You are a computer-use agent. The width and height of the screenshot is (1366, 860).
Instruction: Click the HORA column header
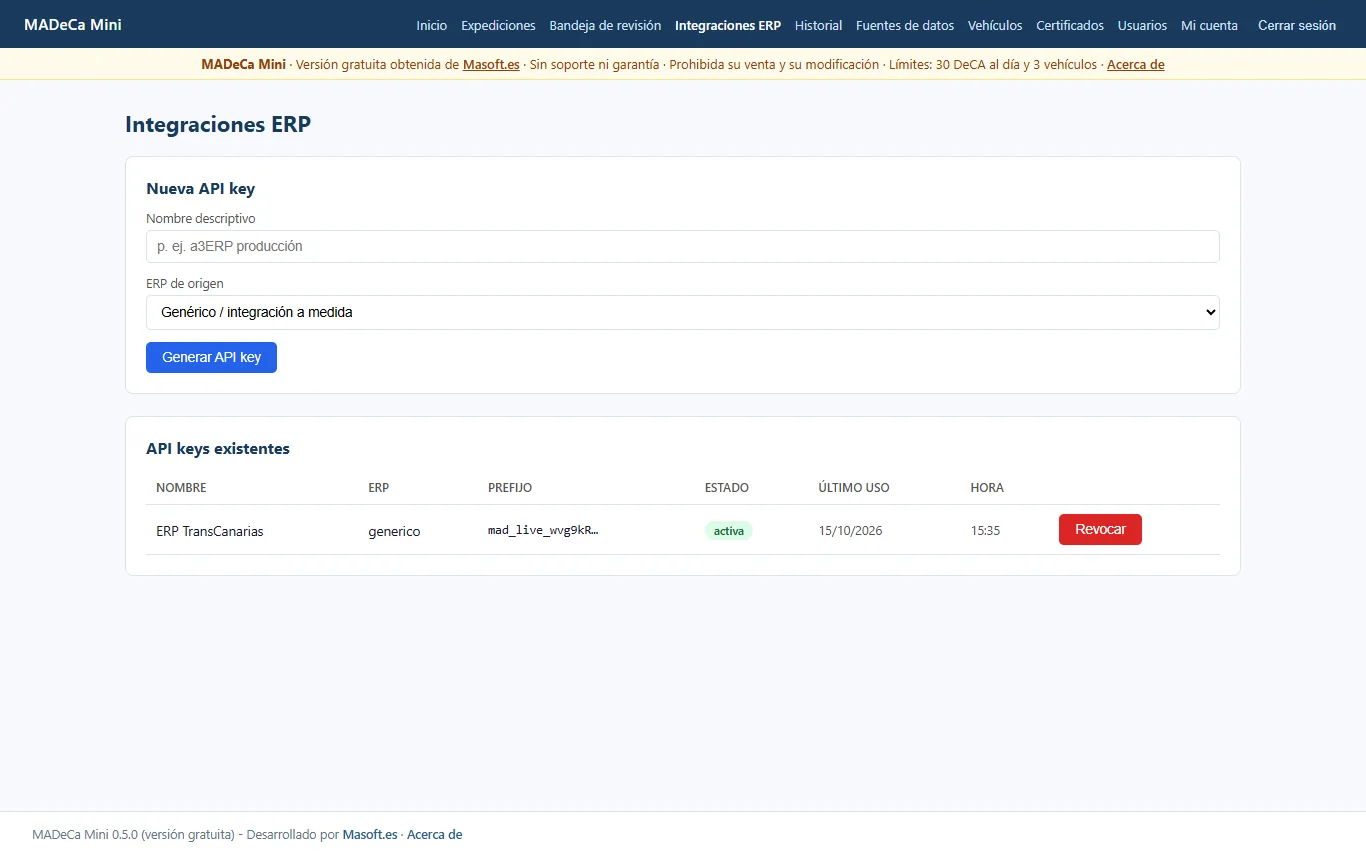point(987,488)
